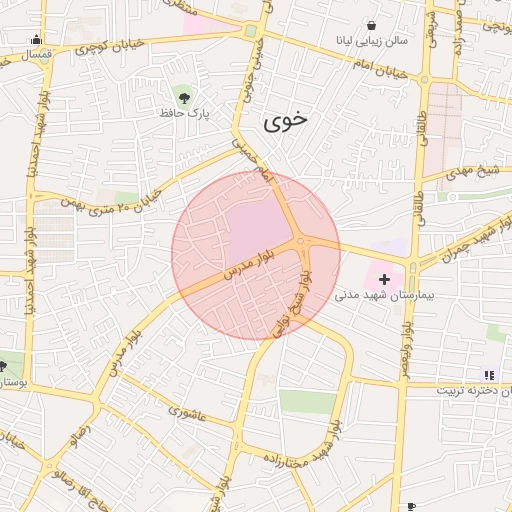Select the شیخ مهدی street label
Viewport: 512px width, 512px height.
(473, 172)
